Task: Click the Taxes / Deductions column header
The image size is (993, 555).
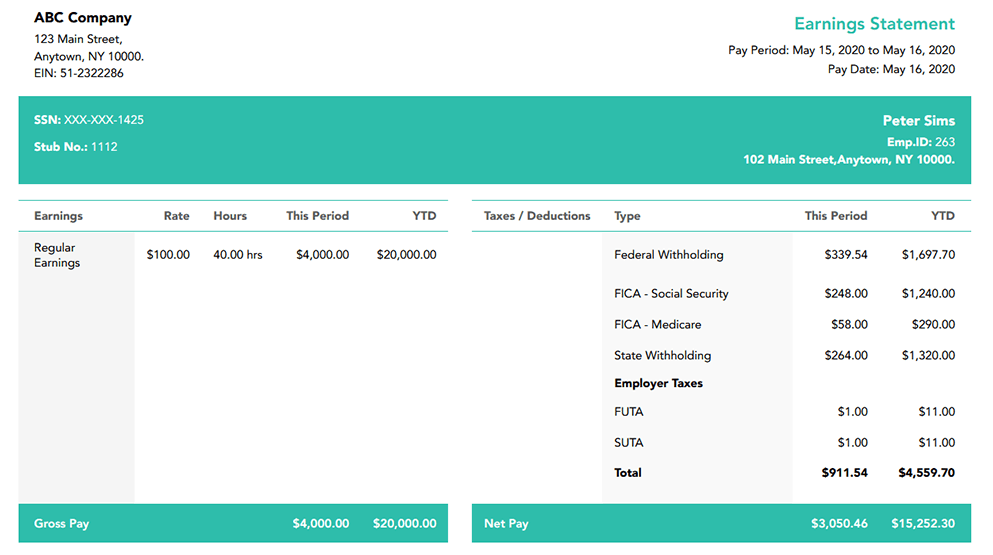Action: (x=537, y=216)
